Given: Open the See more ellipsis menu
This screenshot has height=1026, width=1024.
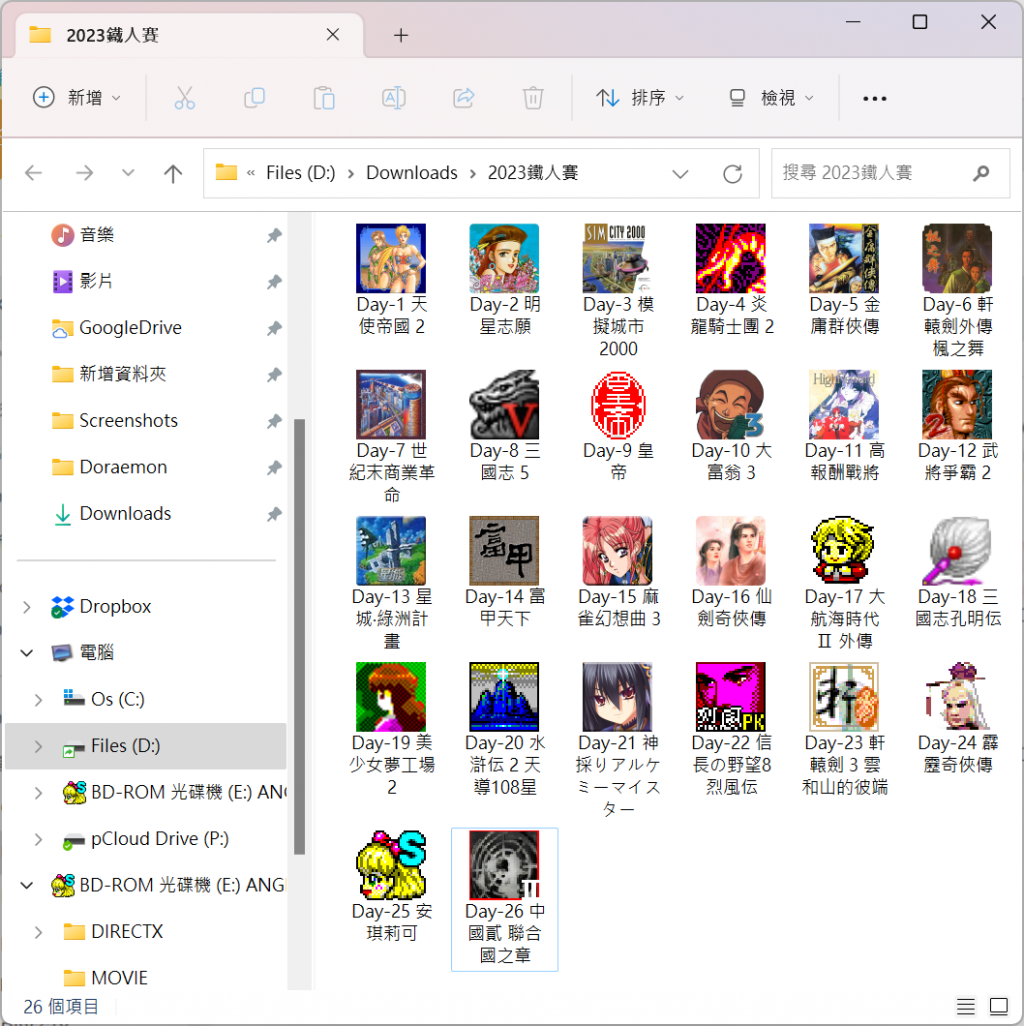Looking at the screenshot, I should click(874, 99).
